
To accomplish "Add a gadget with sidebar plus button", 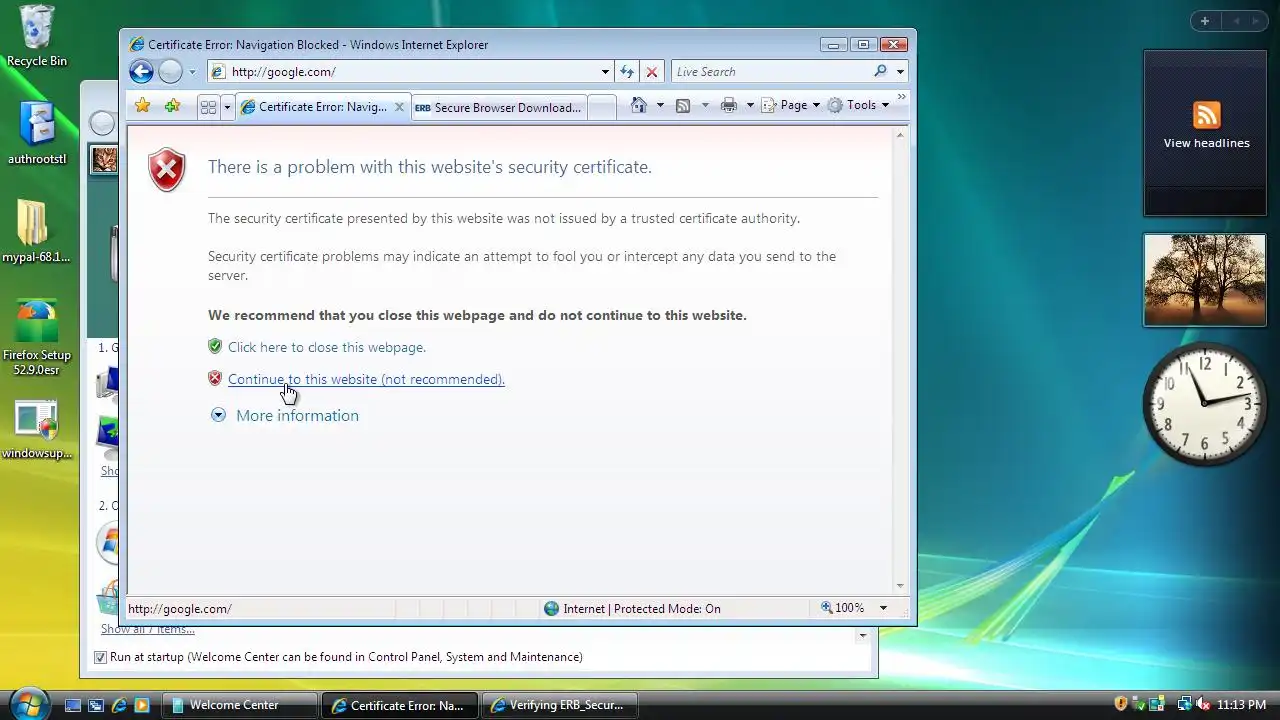I will (x=1205, y=21).
